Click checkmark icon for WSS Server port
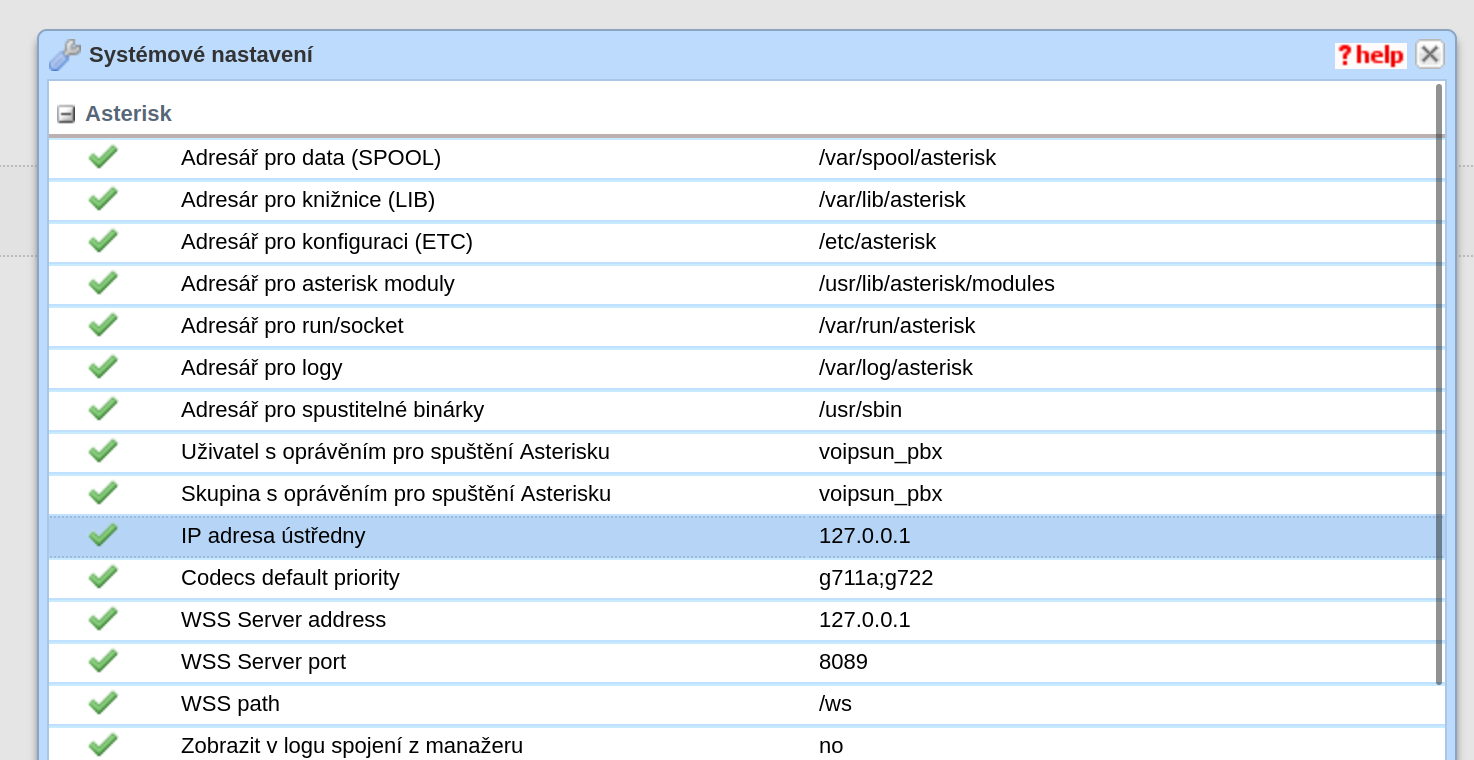1474x760 pixels. [103, 661]
